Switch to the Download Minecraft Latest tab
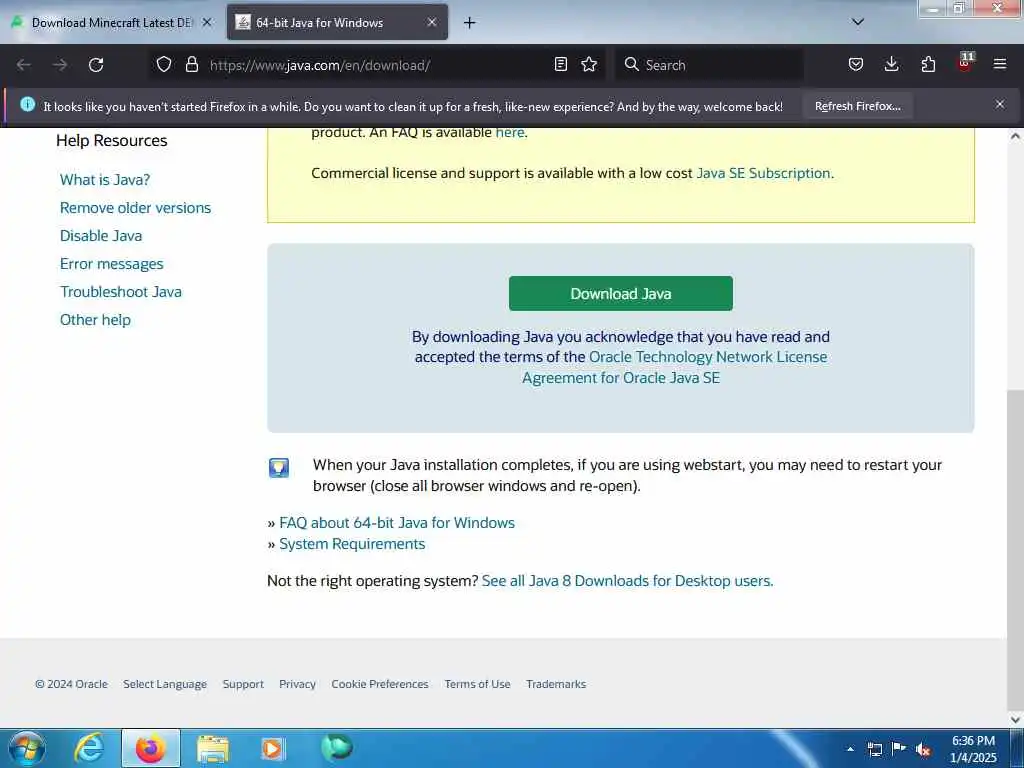Viewport: 1024px width, 768px height. (112, 22)
